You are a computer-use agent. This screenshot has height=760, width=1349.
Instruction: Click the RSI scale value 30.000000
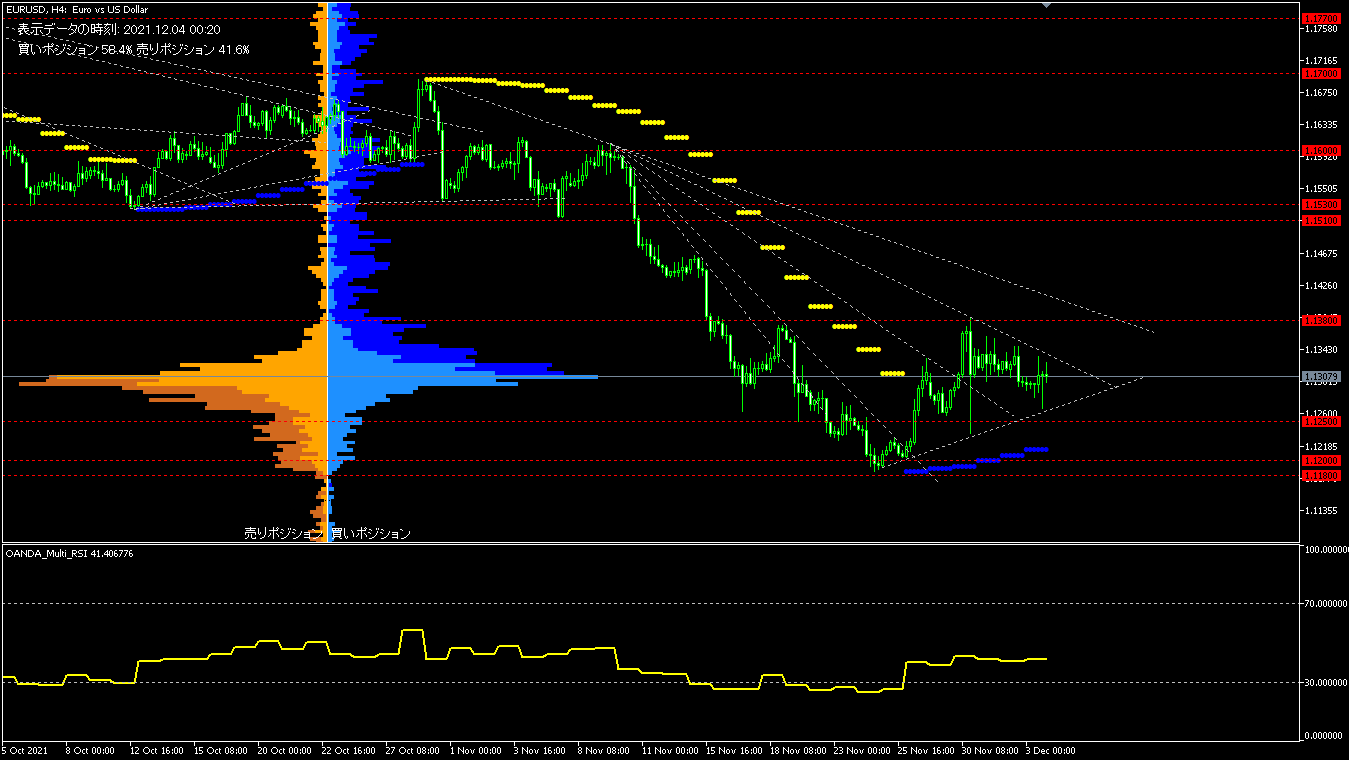(x=1324, y=683)
